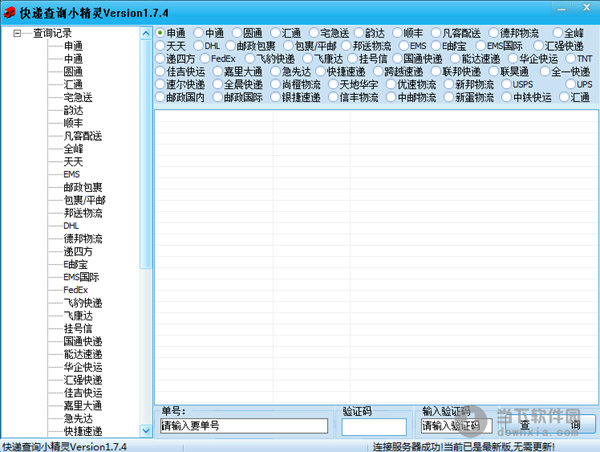Click the 单号 tracking number input field

(x=244, y=426)
